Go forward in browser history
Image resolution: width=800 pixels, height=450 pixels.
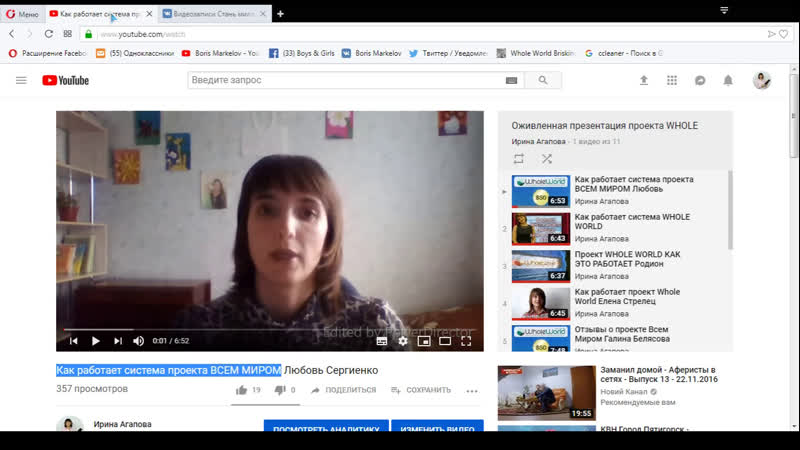[30, 34]
